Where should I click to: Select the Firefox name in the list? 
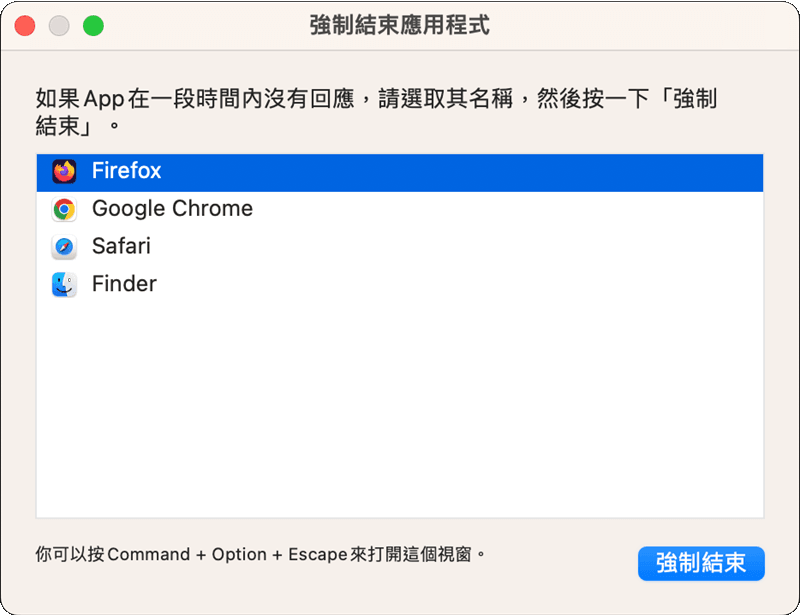click(x=126, y=171)
